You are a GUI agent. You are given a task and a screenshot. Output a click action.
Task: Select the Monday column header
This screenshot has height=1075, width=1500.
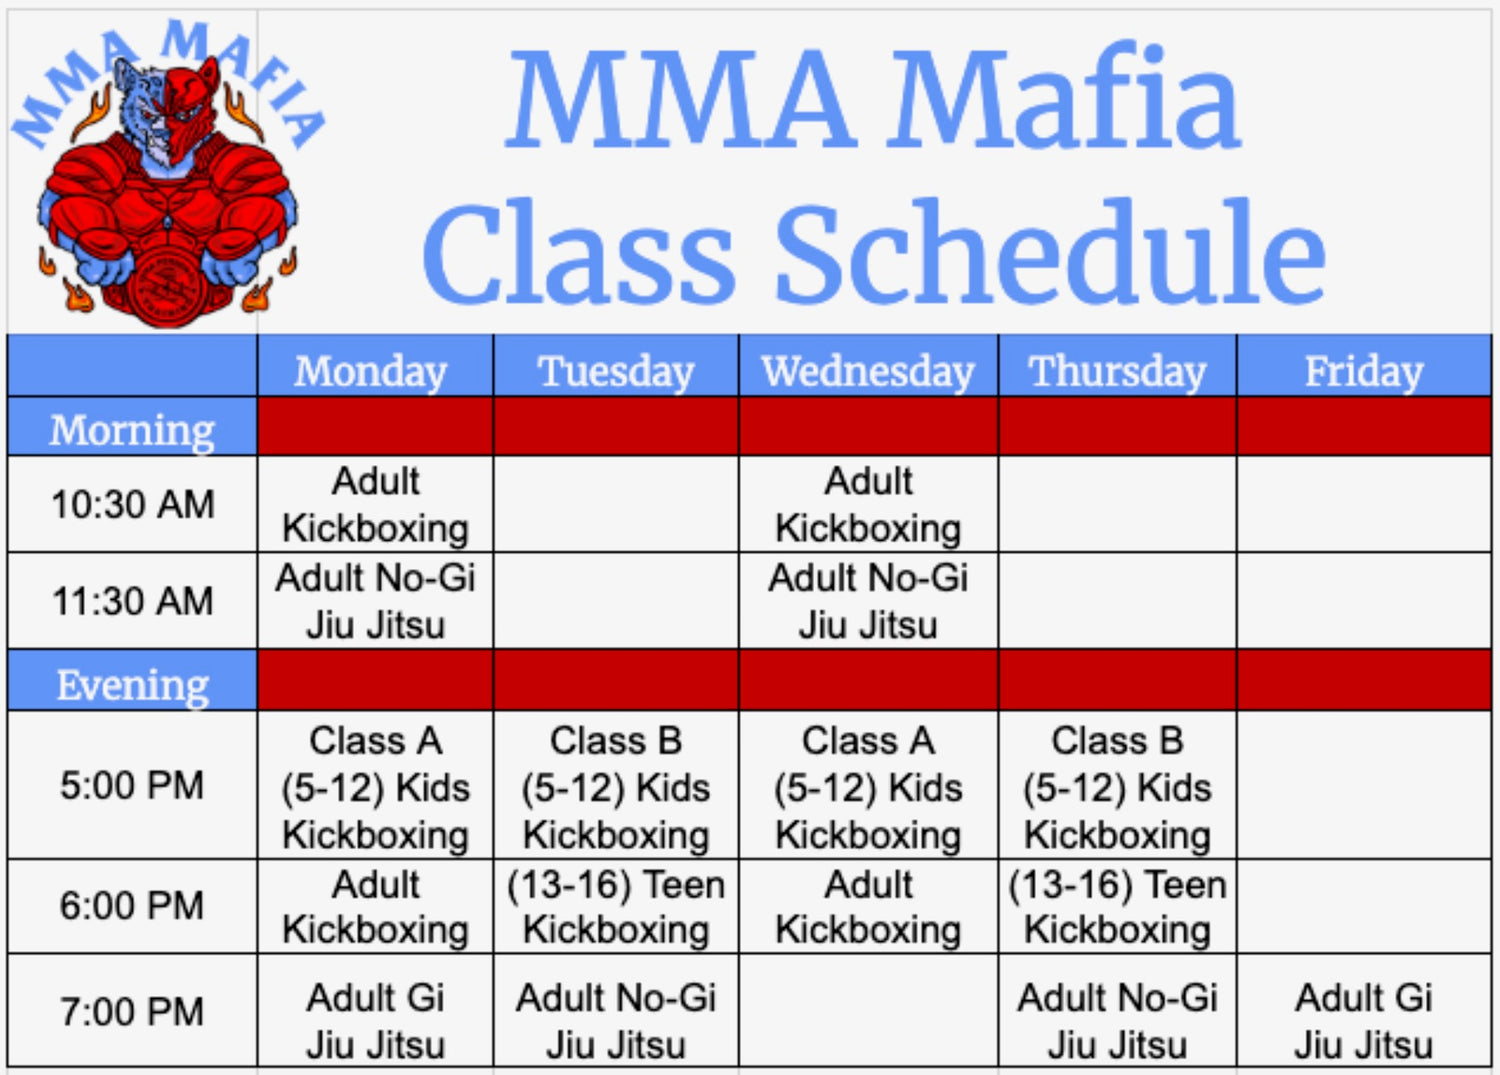point(372,371)
